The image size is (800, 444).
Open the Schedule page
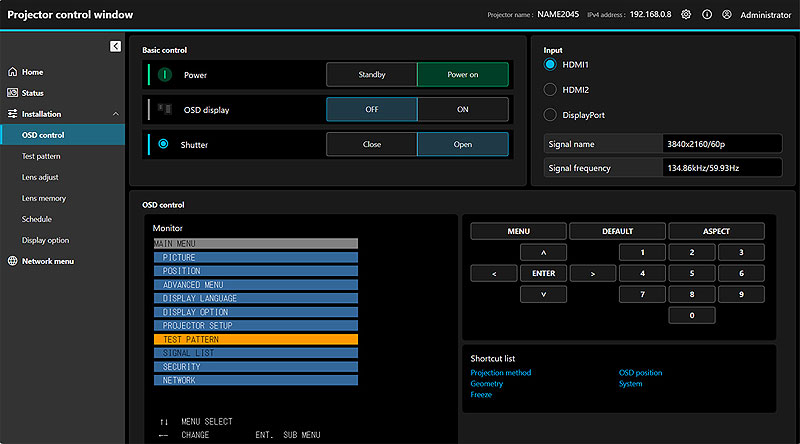(x=37, y=219)
